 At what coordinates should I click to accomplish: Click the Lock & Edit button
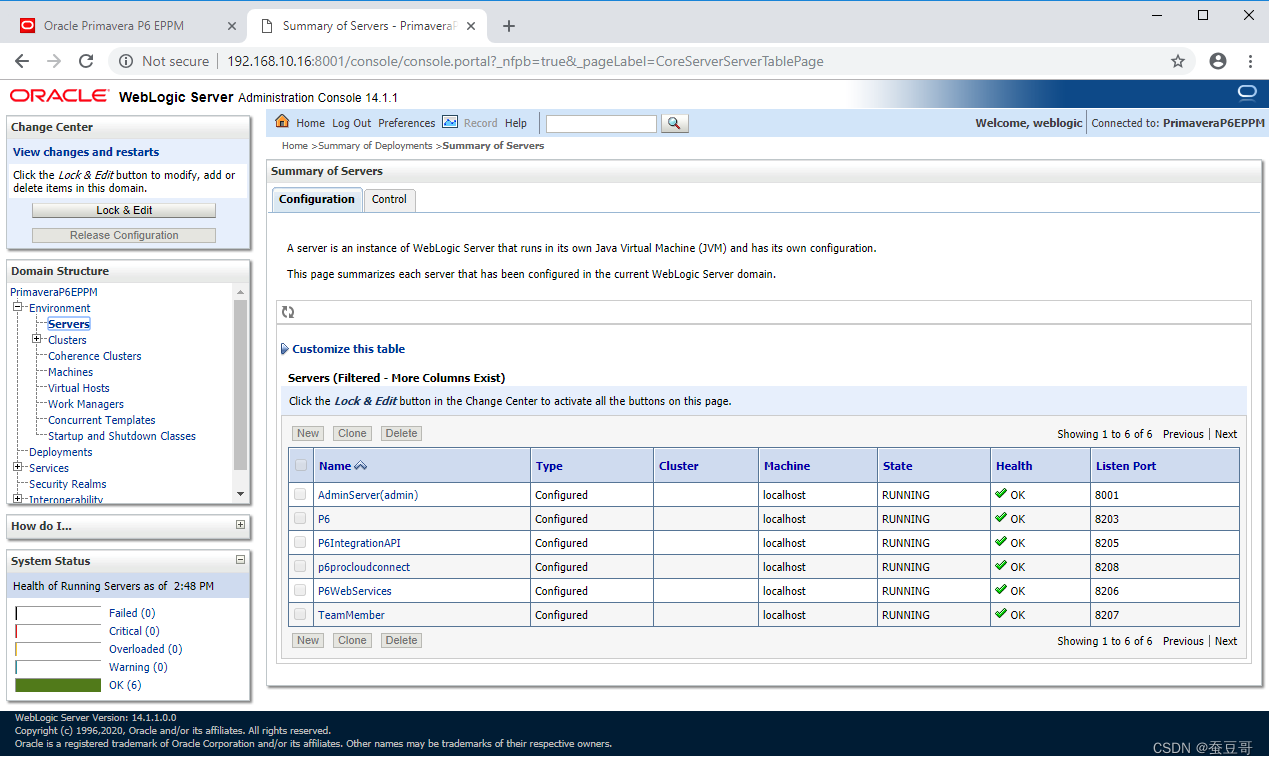(x=124, y=210)
